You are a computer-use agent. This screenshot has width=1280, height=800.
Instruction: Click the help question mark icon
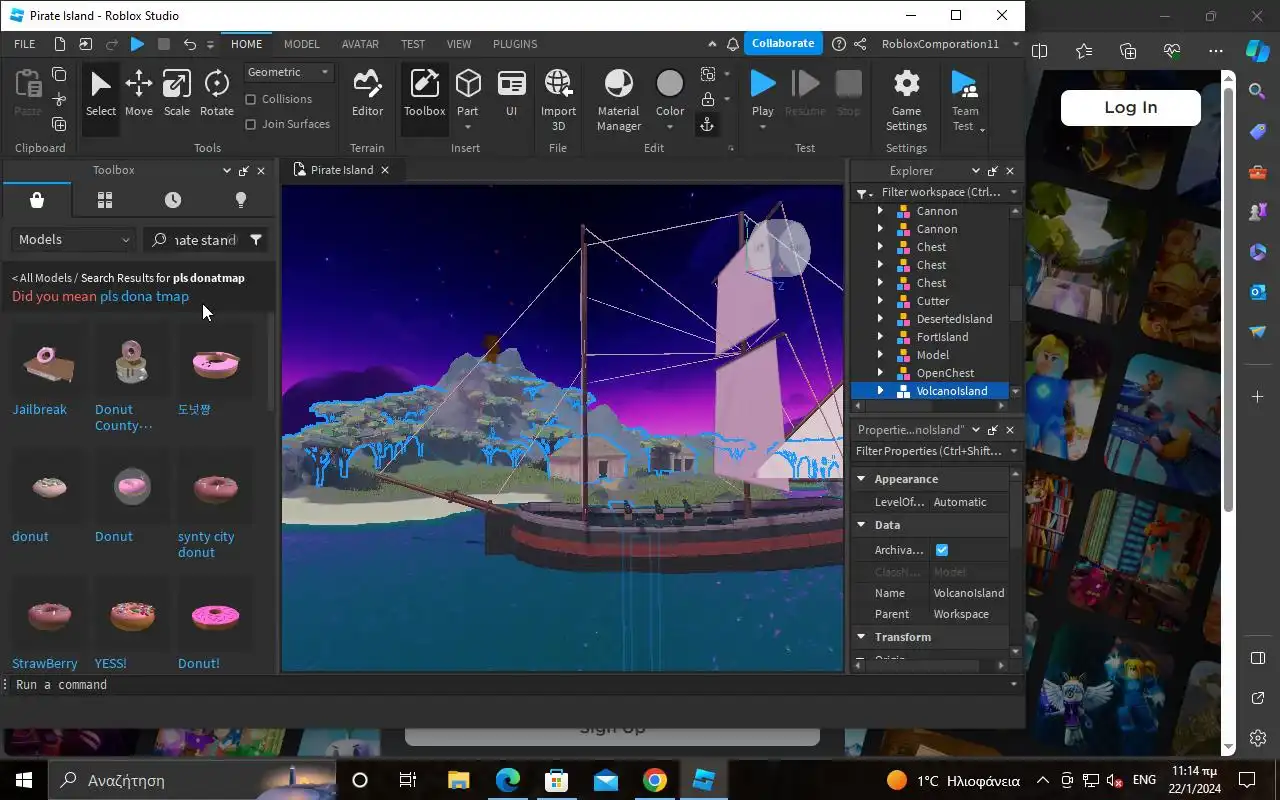839,44
